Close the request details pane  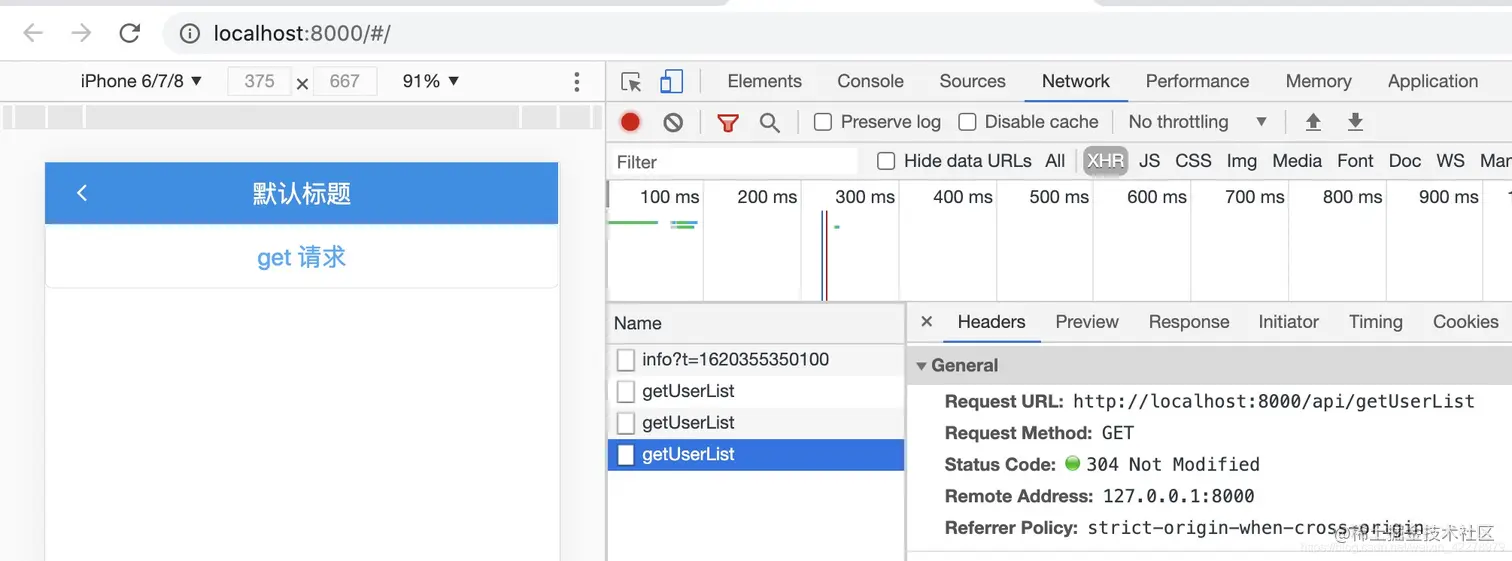(x=926, y=322)
